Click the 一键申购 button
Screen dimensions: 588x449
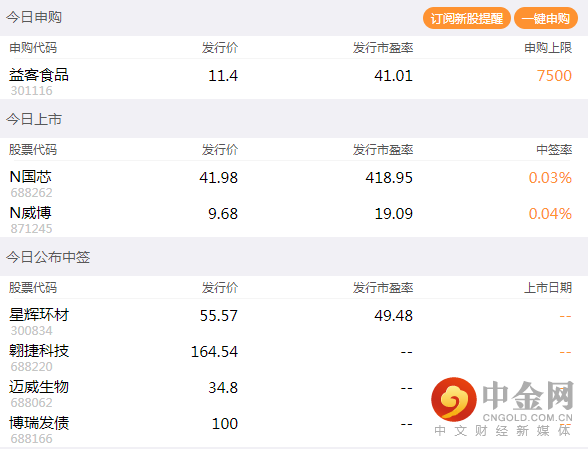[x=546, y=18]
